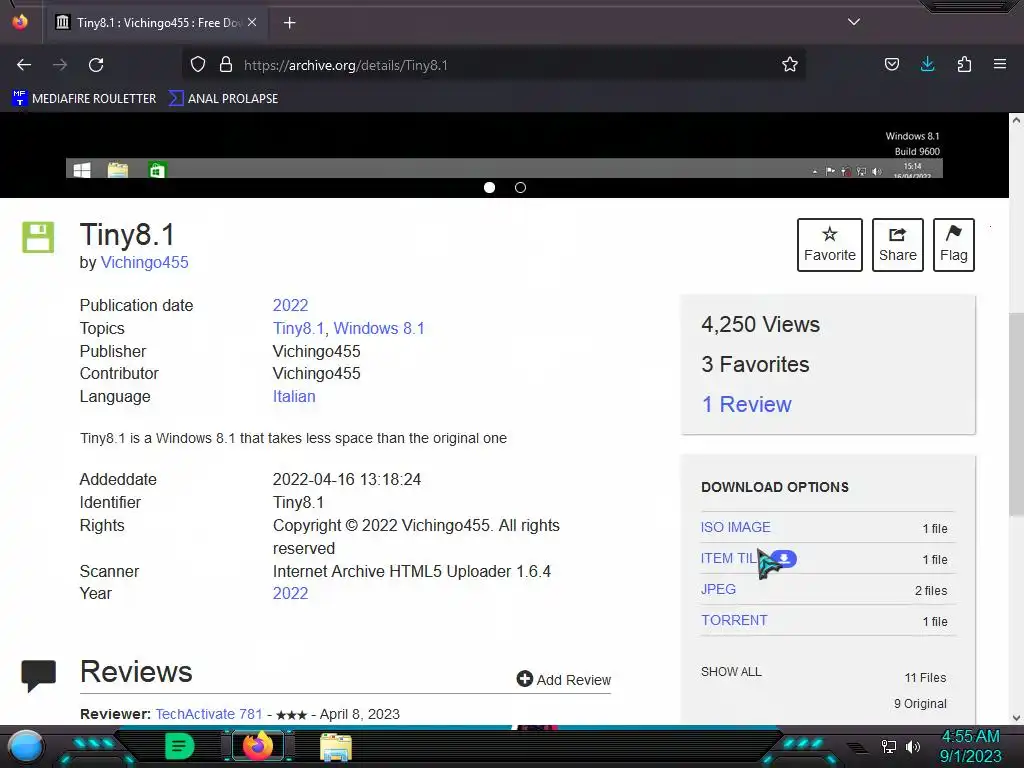
Task: Click the Favorite star button
Action: (x=829, y=245)
